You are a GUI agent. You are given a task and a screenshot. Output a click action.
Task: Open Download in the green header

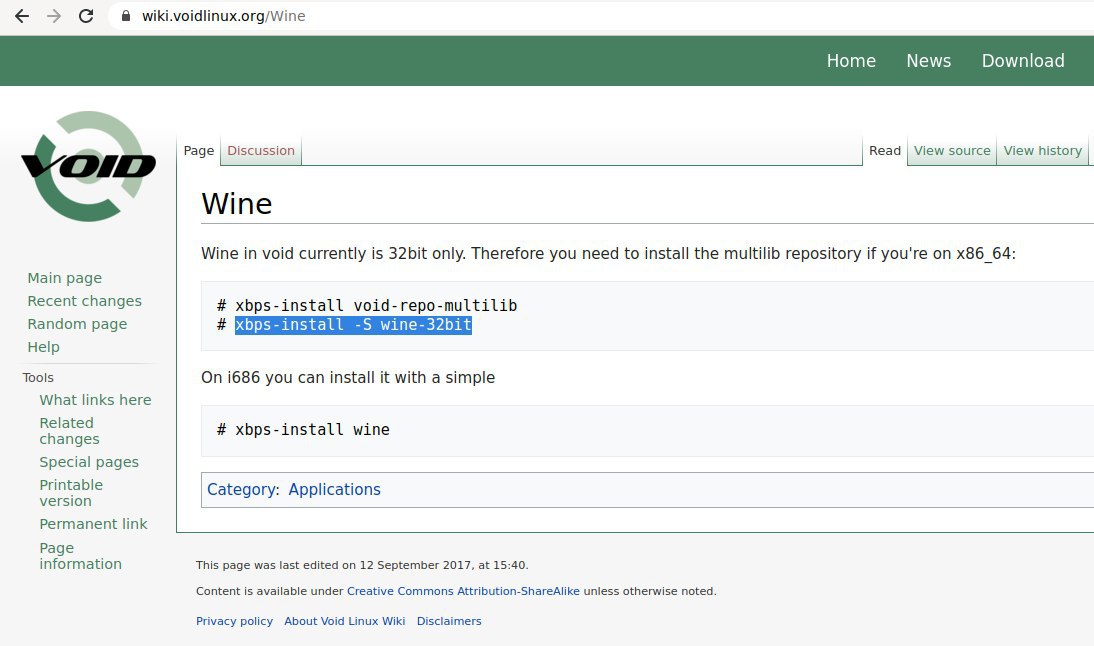1023,61
